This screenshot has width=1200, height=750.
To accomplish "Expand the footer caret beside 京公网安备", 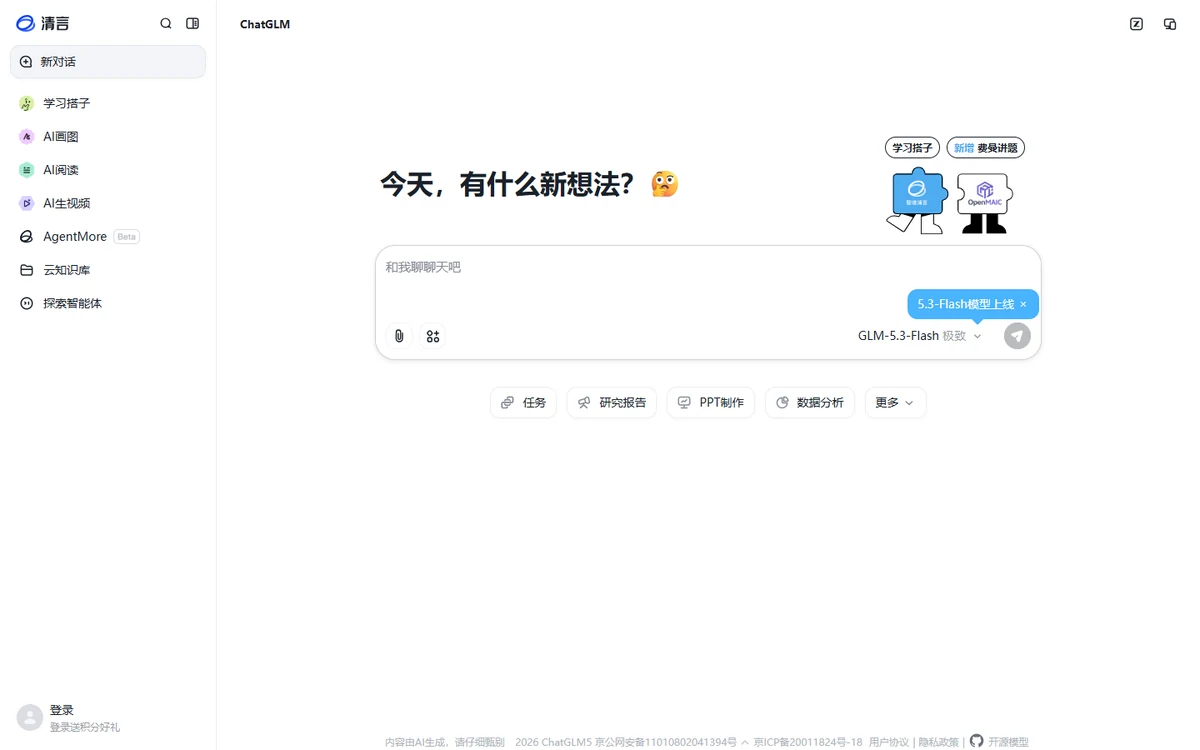I will click(x=745, y=742).
